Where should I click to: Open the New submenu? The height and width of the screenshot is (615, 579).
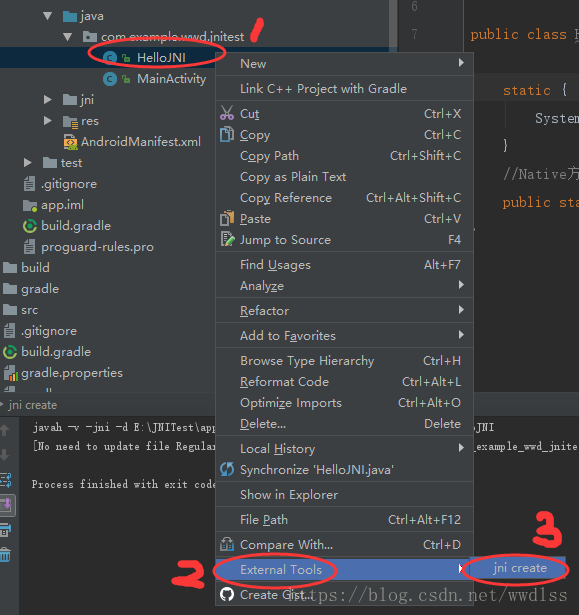(344, 64)
